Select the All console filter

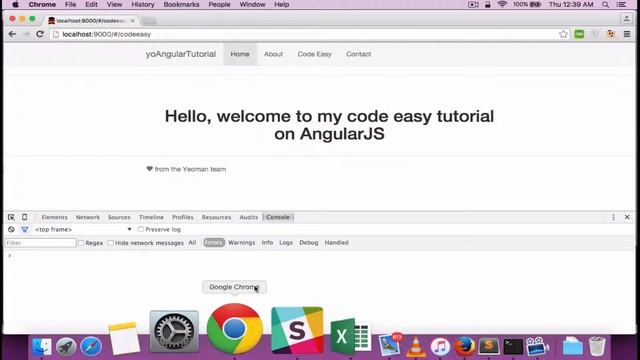192,242
